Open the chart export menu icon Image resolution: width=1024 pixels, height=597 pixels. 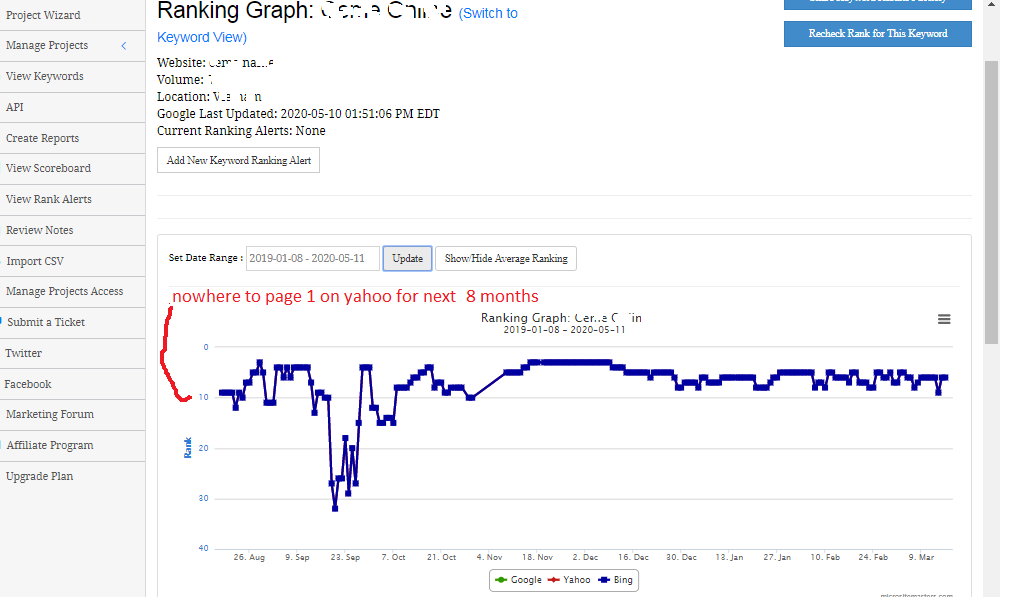944,319
